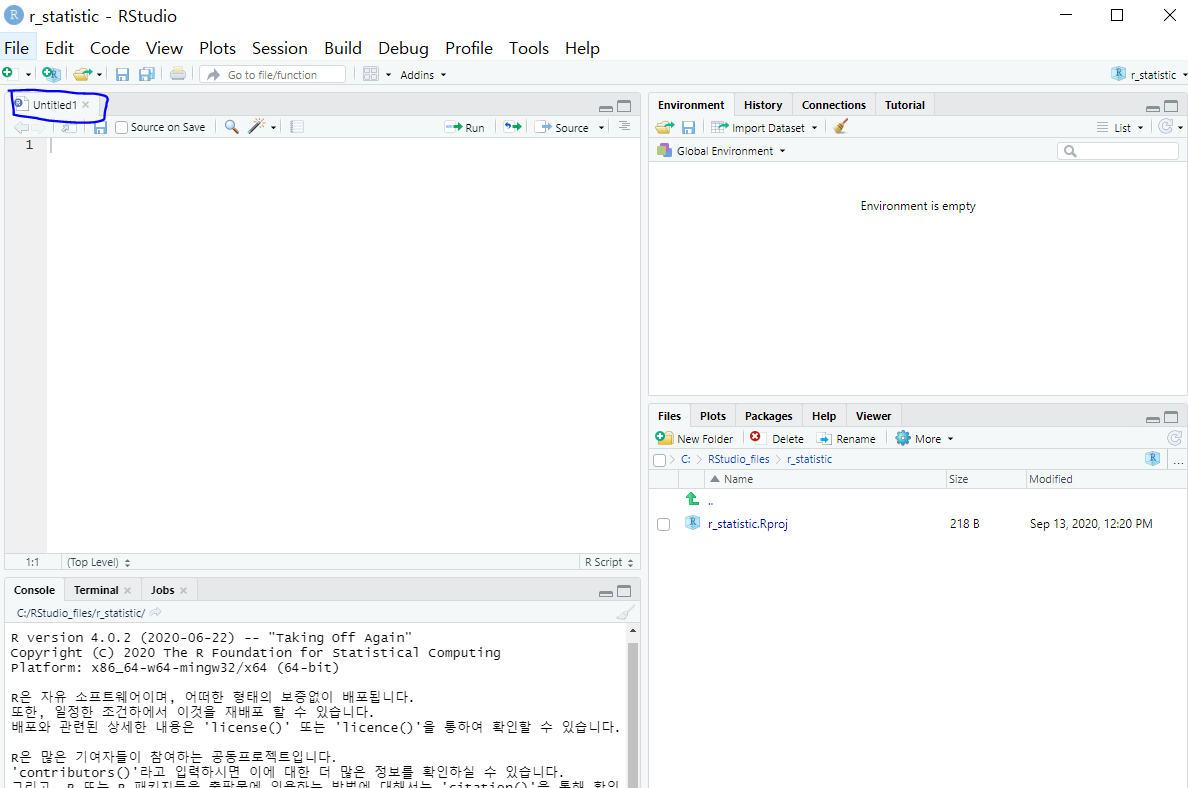
Task: Click the workspace panes grid icon
Action: pyautogui.click(x=370, y=73)
